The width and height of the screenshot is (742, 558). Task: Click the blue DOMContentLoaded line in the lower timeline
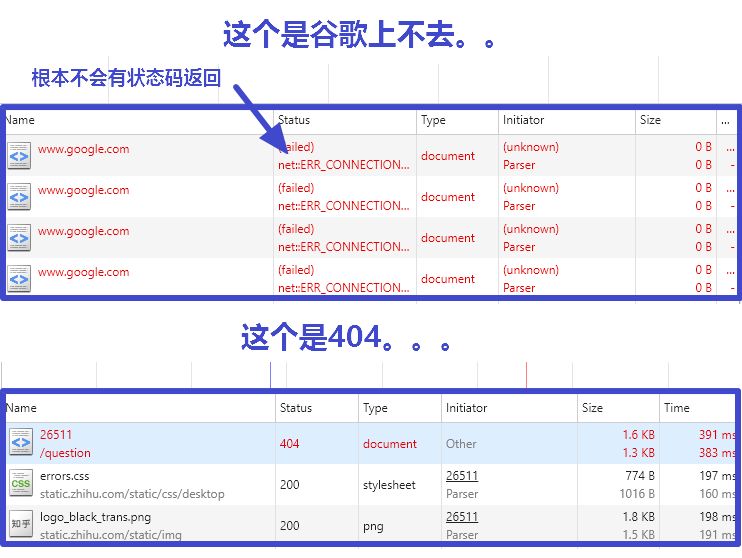click(270, 375)
